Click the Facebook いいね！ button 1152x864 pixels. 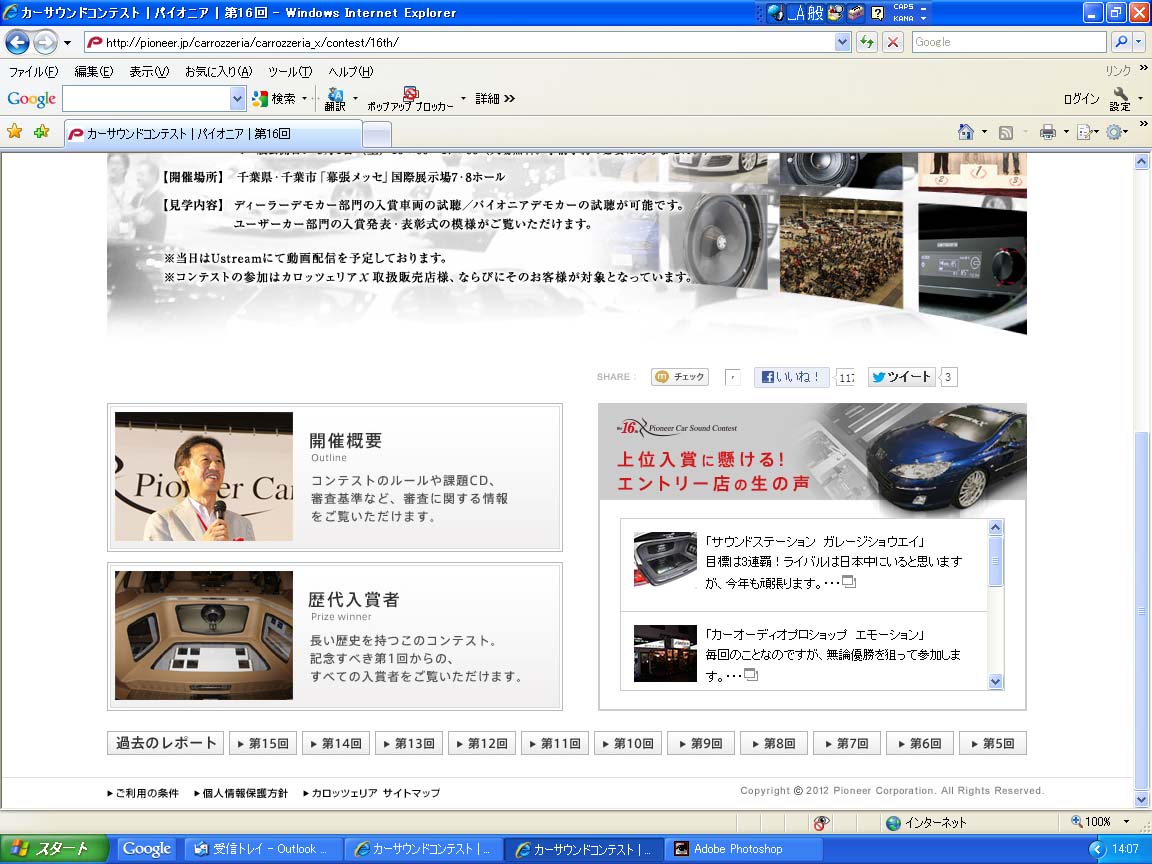point(791,377)
